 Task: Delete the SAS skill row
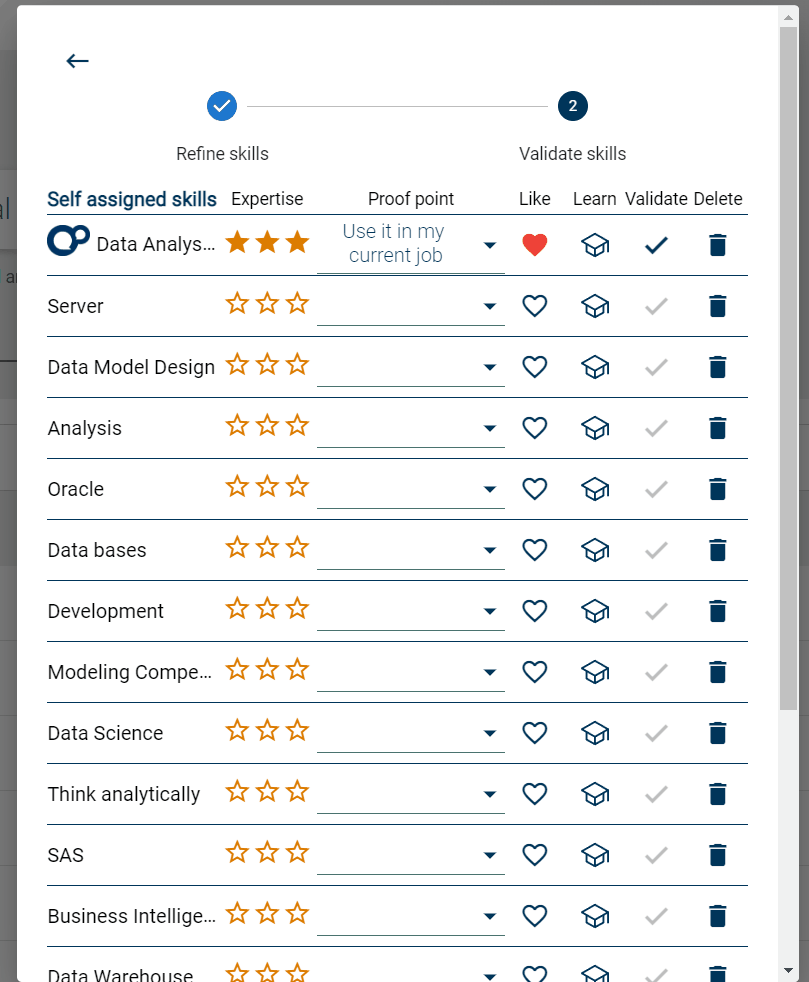tap(717, 855)
